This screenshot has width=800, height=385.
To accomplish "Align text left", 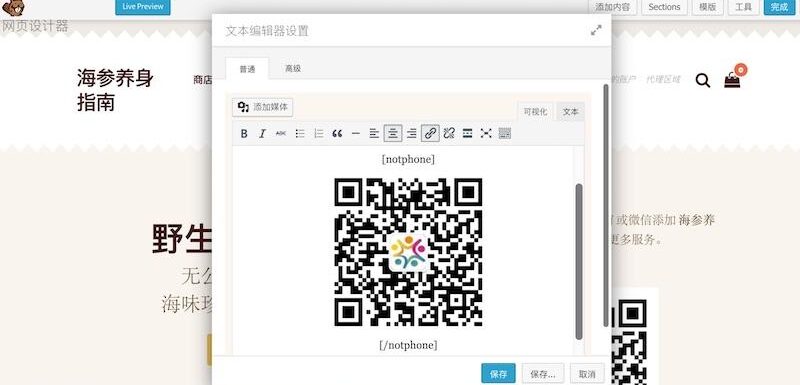I will pyautogui.click(x=374, y=134).
